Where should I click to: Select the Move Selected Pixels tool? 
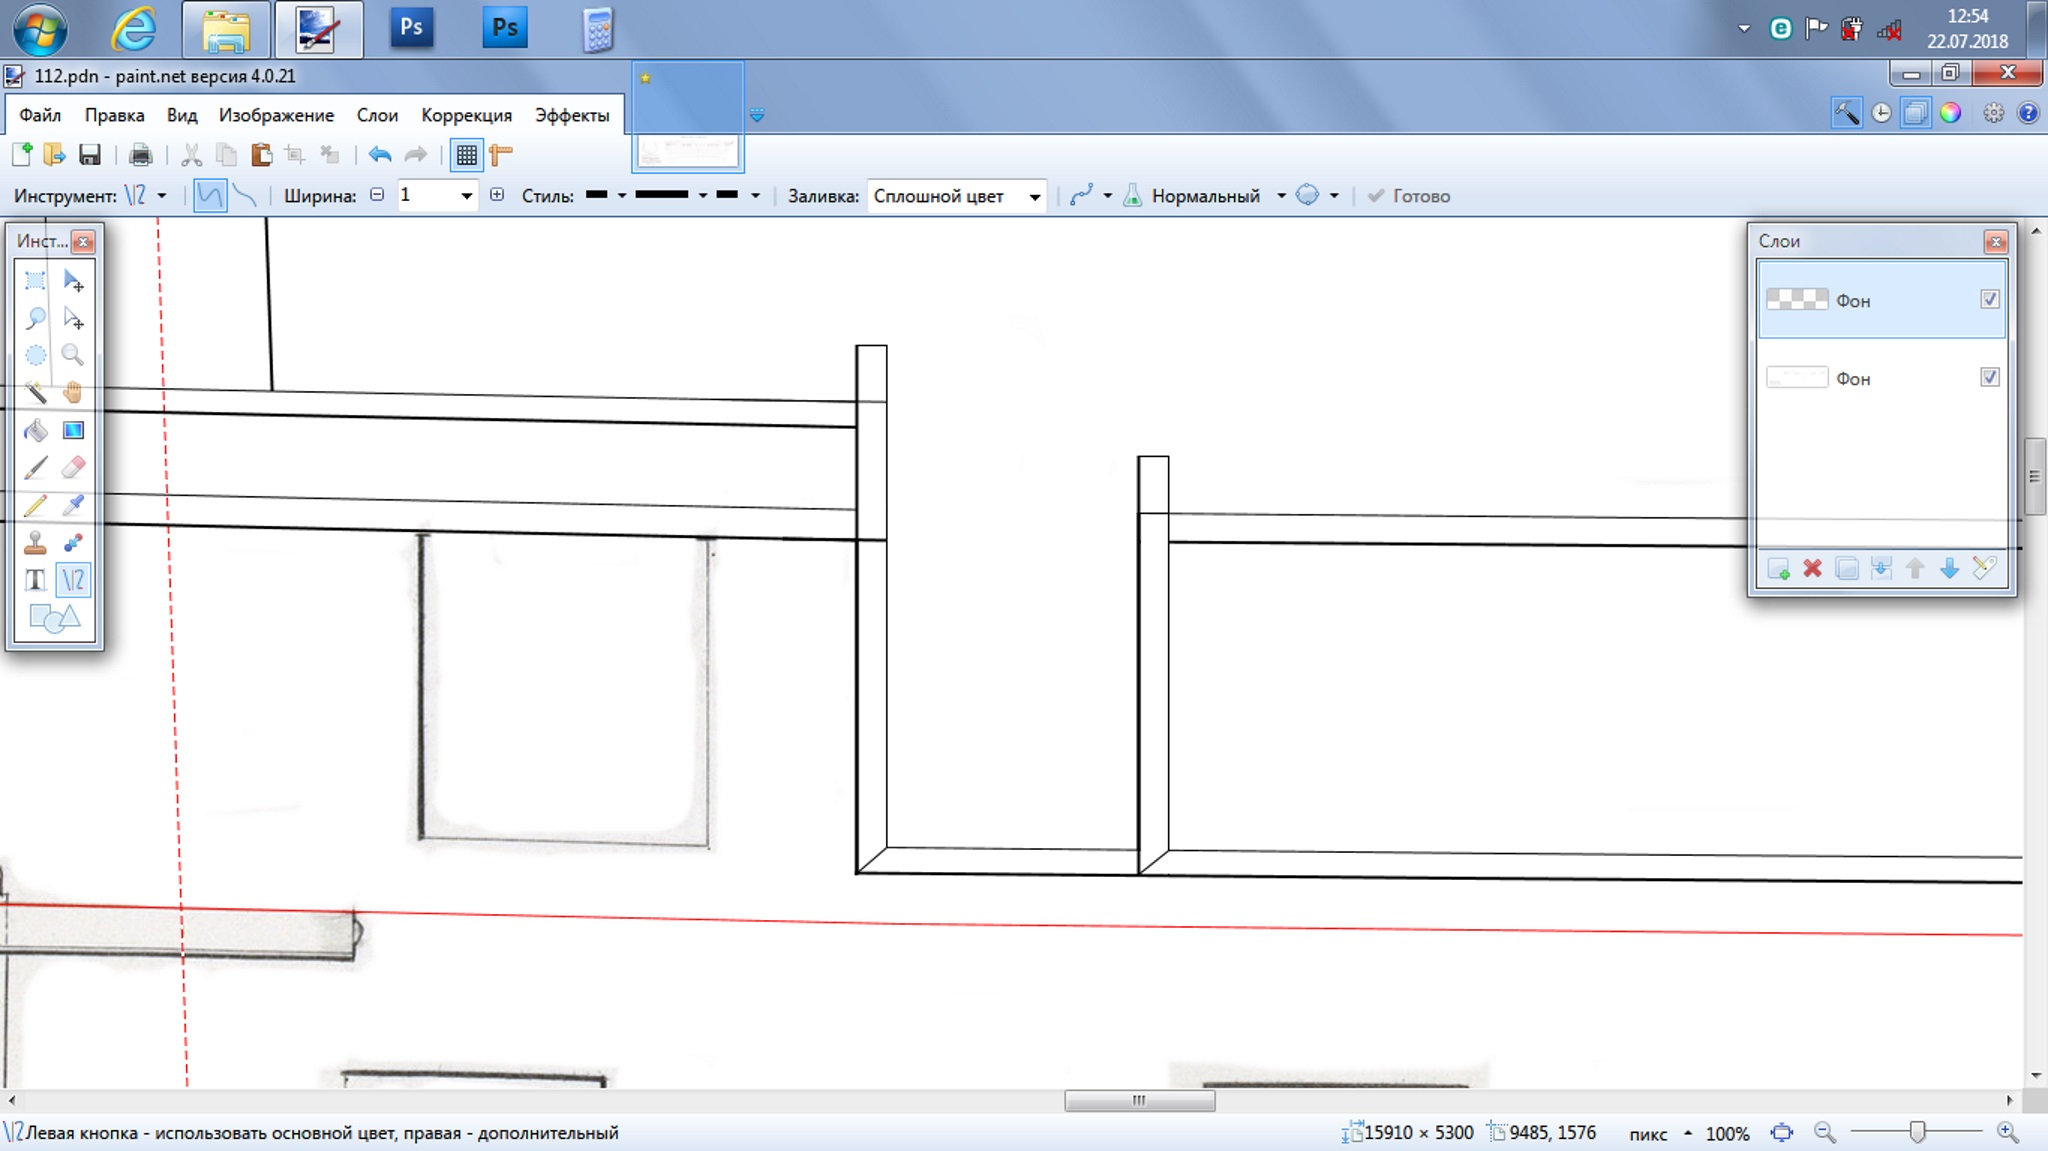click(x=73, y=280)
